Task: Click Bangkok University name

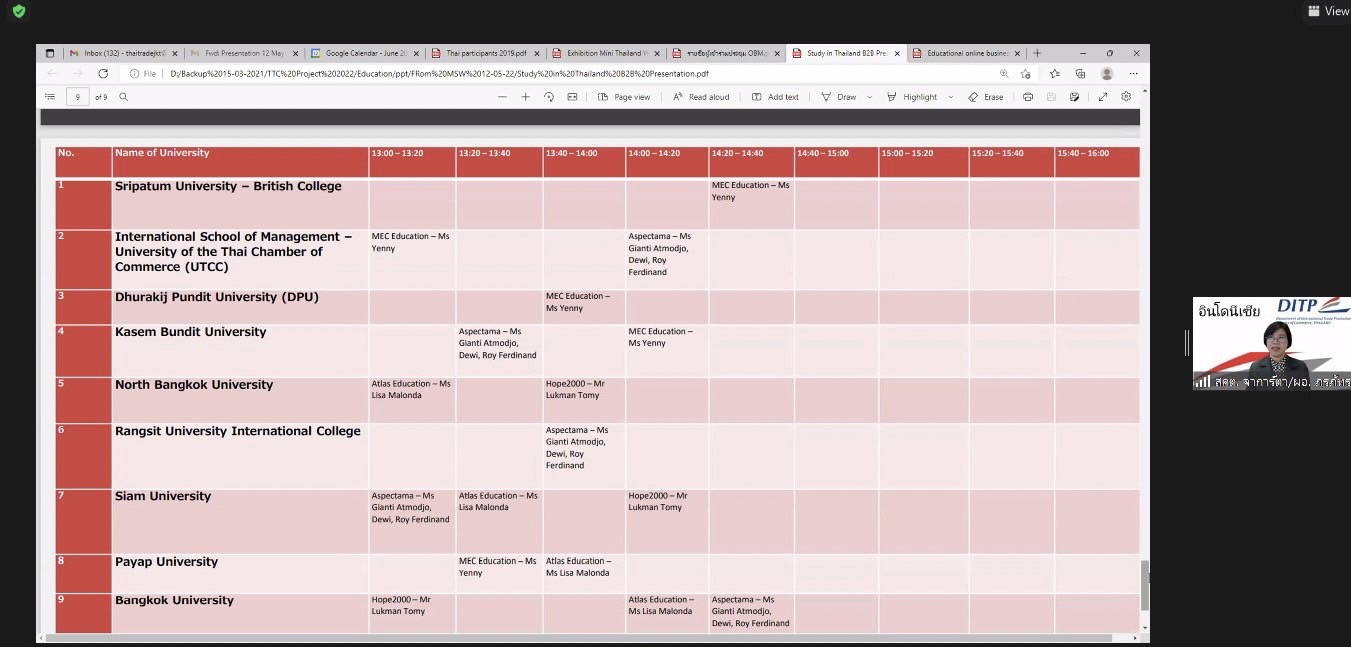Action: pos(174,601)
